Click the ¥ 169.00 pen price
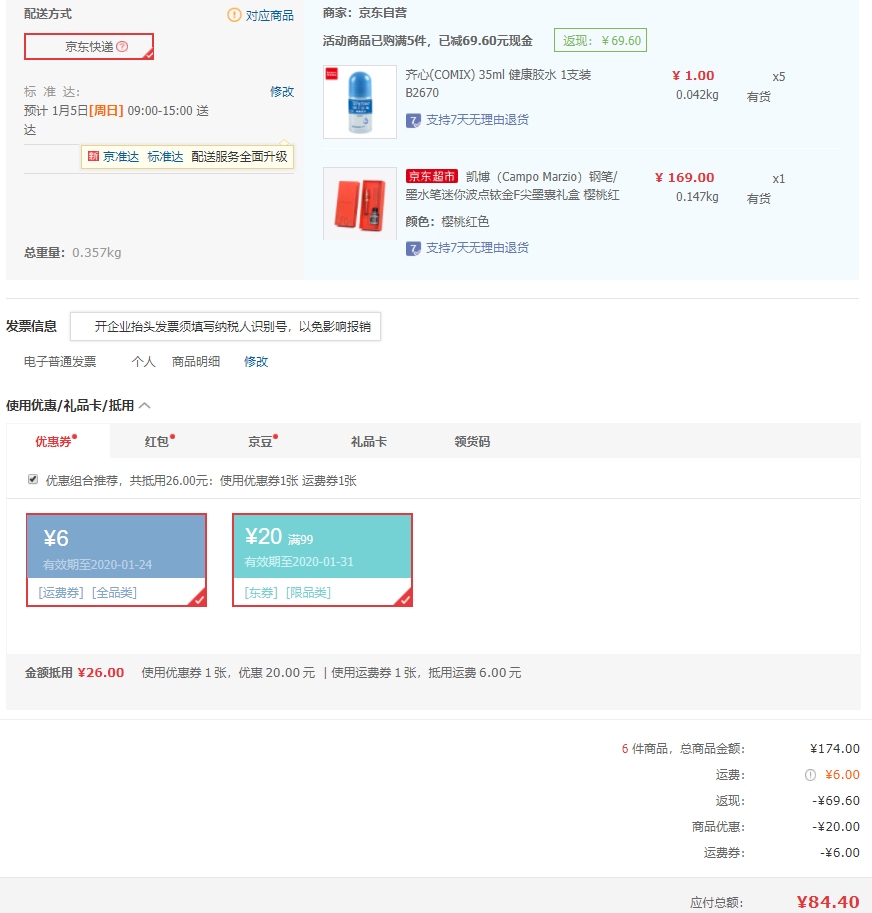Screen dimensions: 872x913 click(685, 178)
